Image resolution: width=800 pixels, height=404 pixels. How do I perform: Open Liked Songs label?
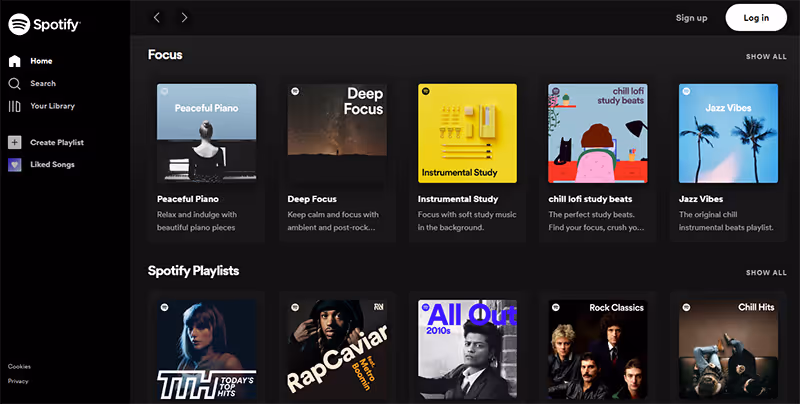coord(52,165)
